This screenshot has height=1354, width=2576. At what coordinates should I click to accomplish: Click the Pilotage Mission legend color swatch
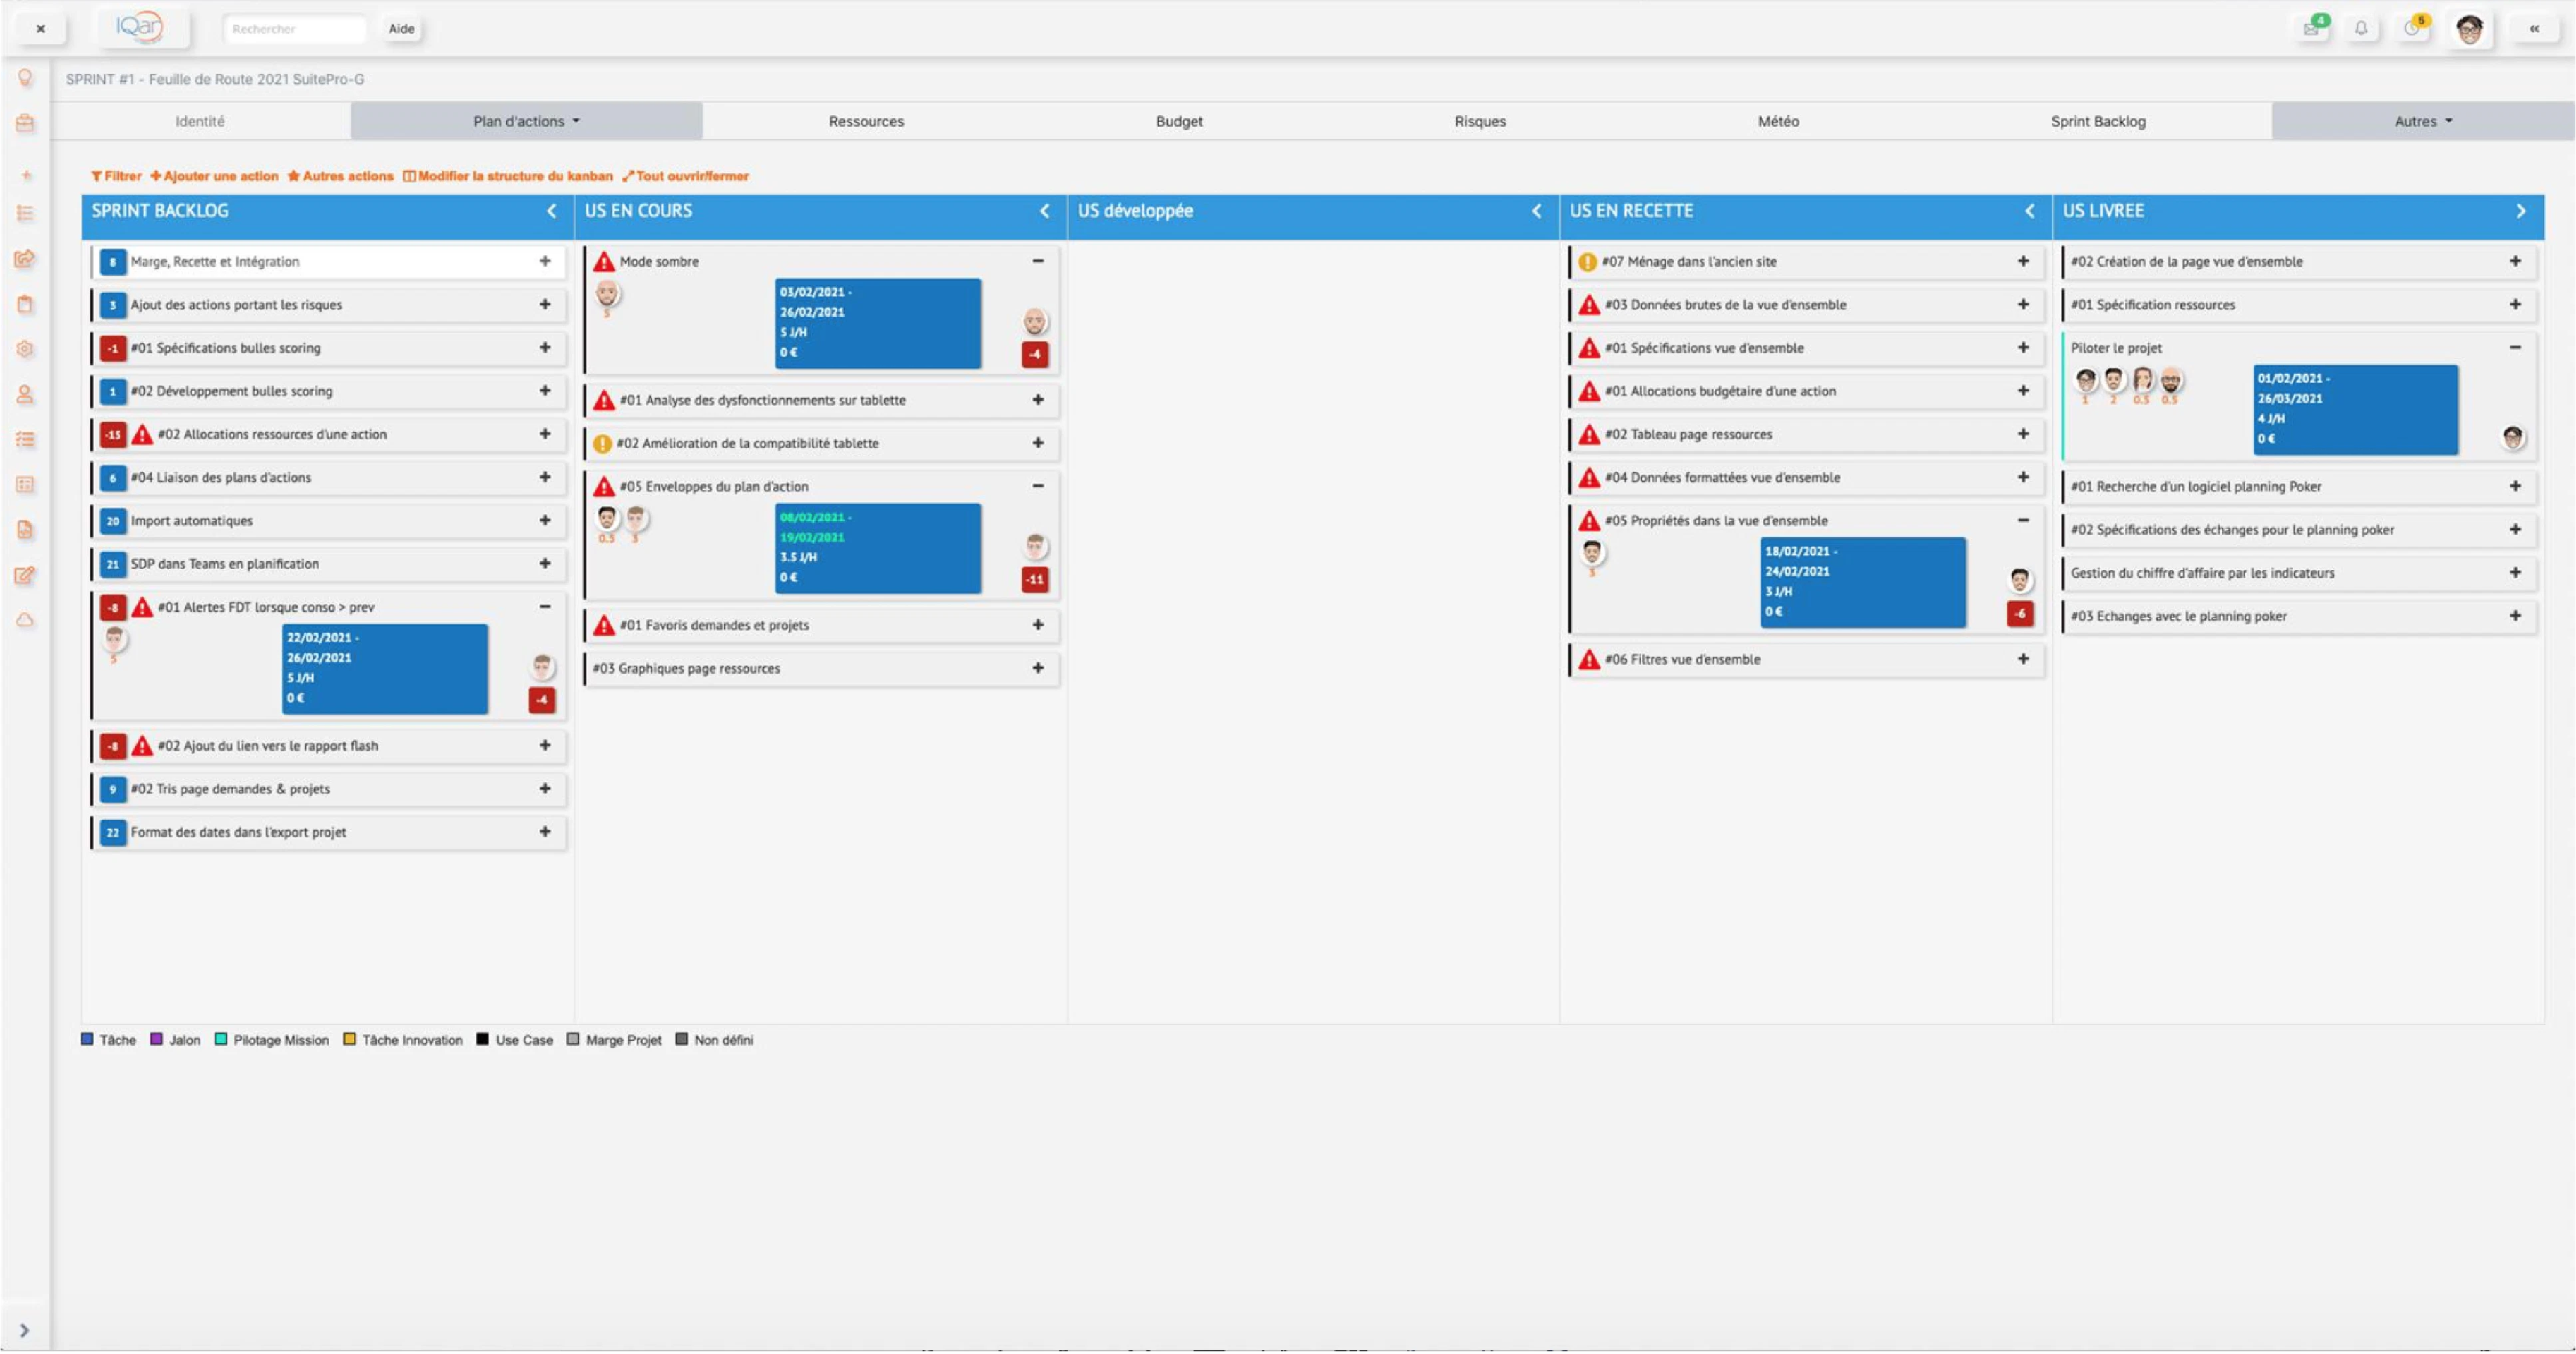[x=221, y=1039]
